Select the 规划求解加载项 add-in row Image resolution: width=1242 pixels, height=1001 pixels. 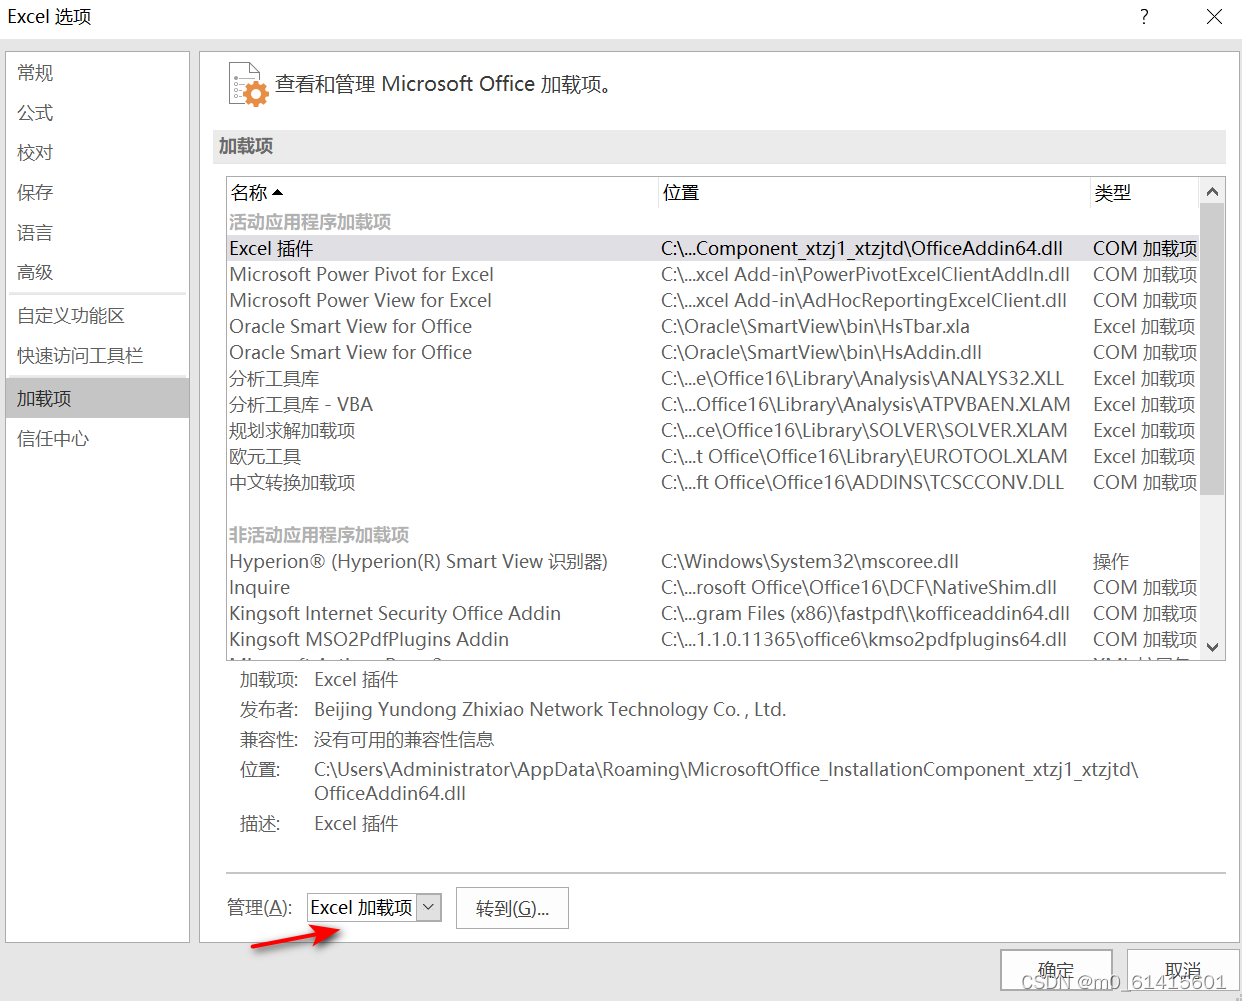click(290, 430)
